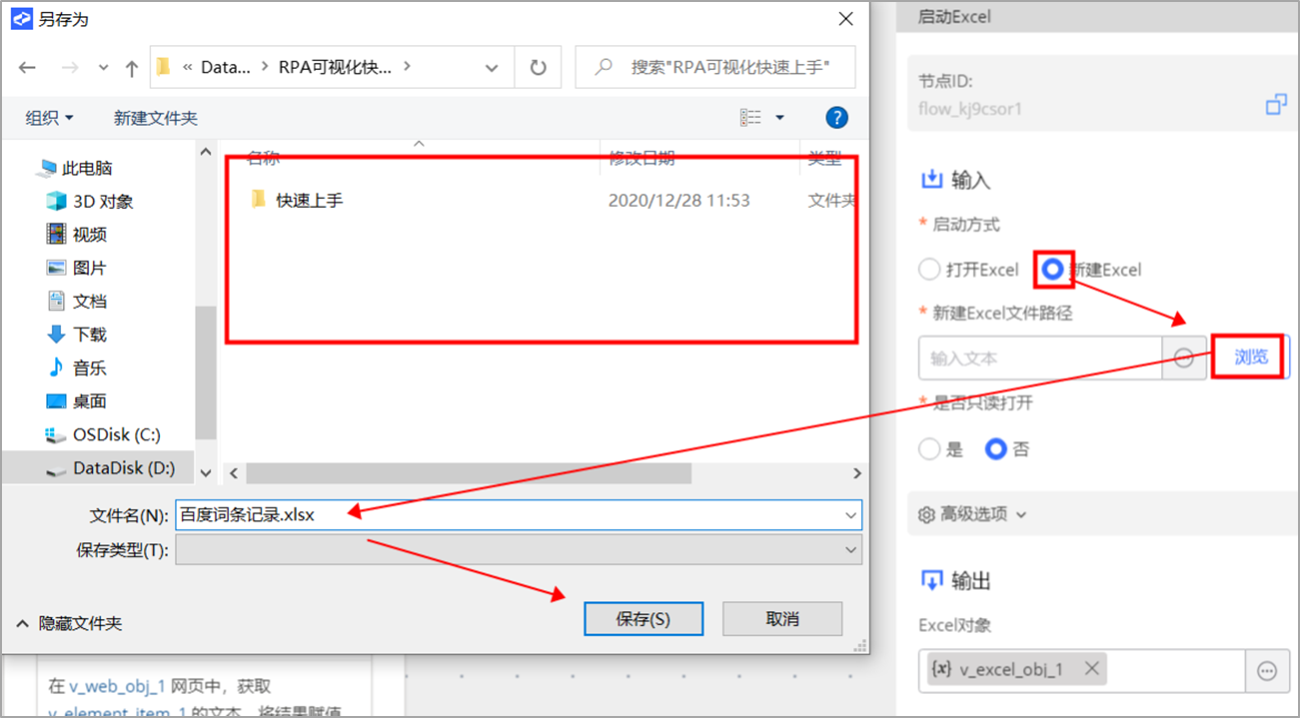The height and width of the screenshot is (718, 1300).
Task: Click the 保存(S) button
Action: 643,619
